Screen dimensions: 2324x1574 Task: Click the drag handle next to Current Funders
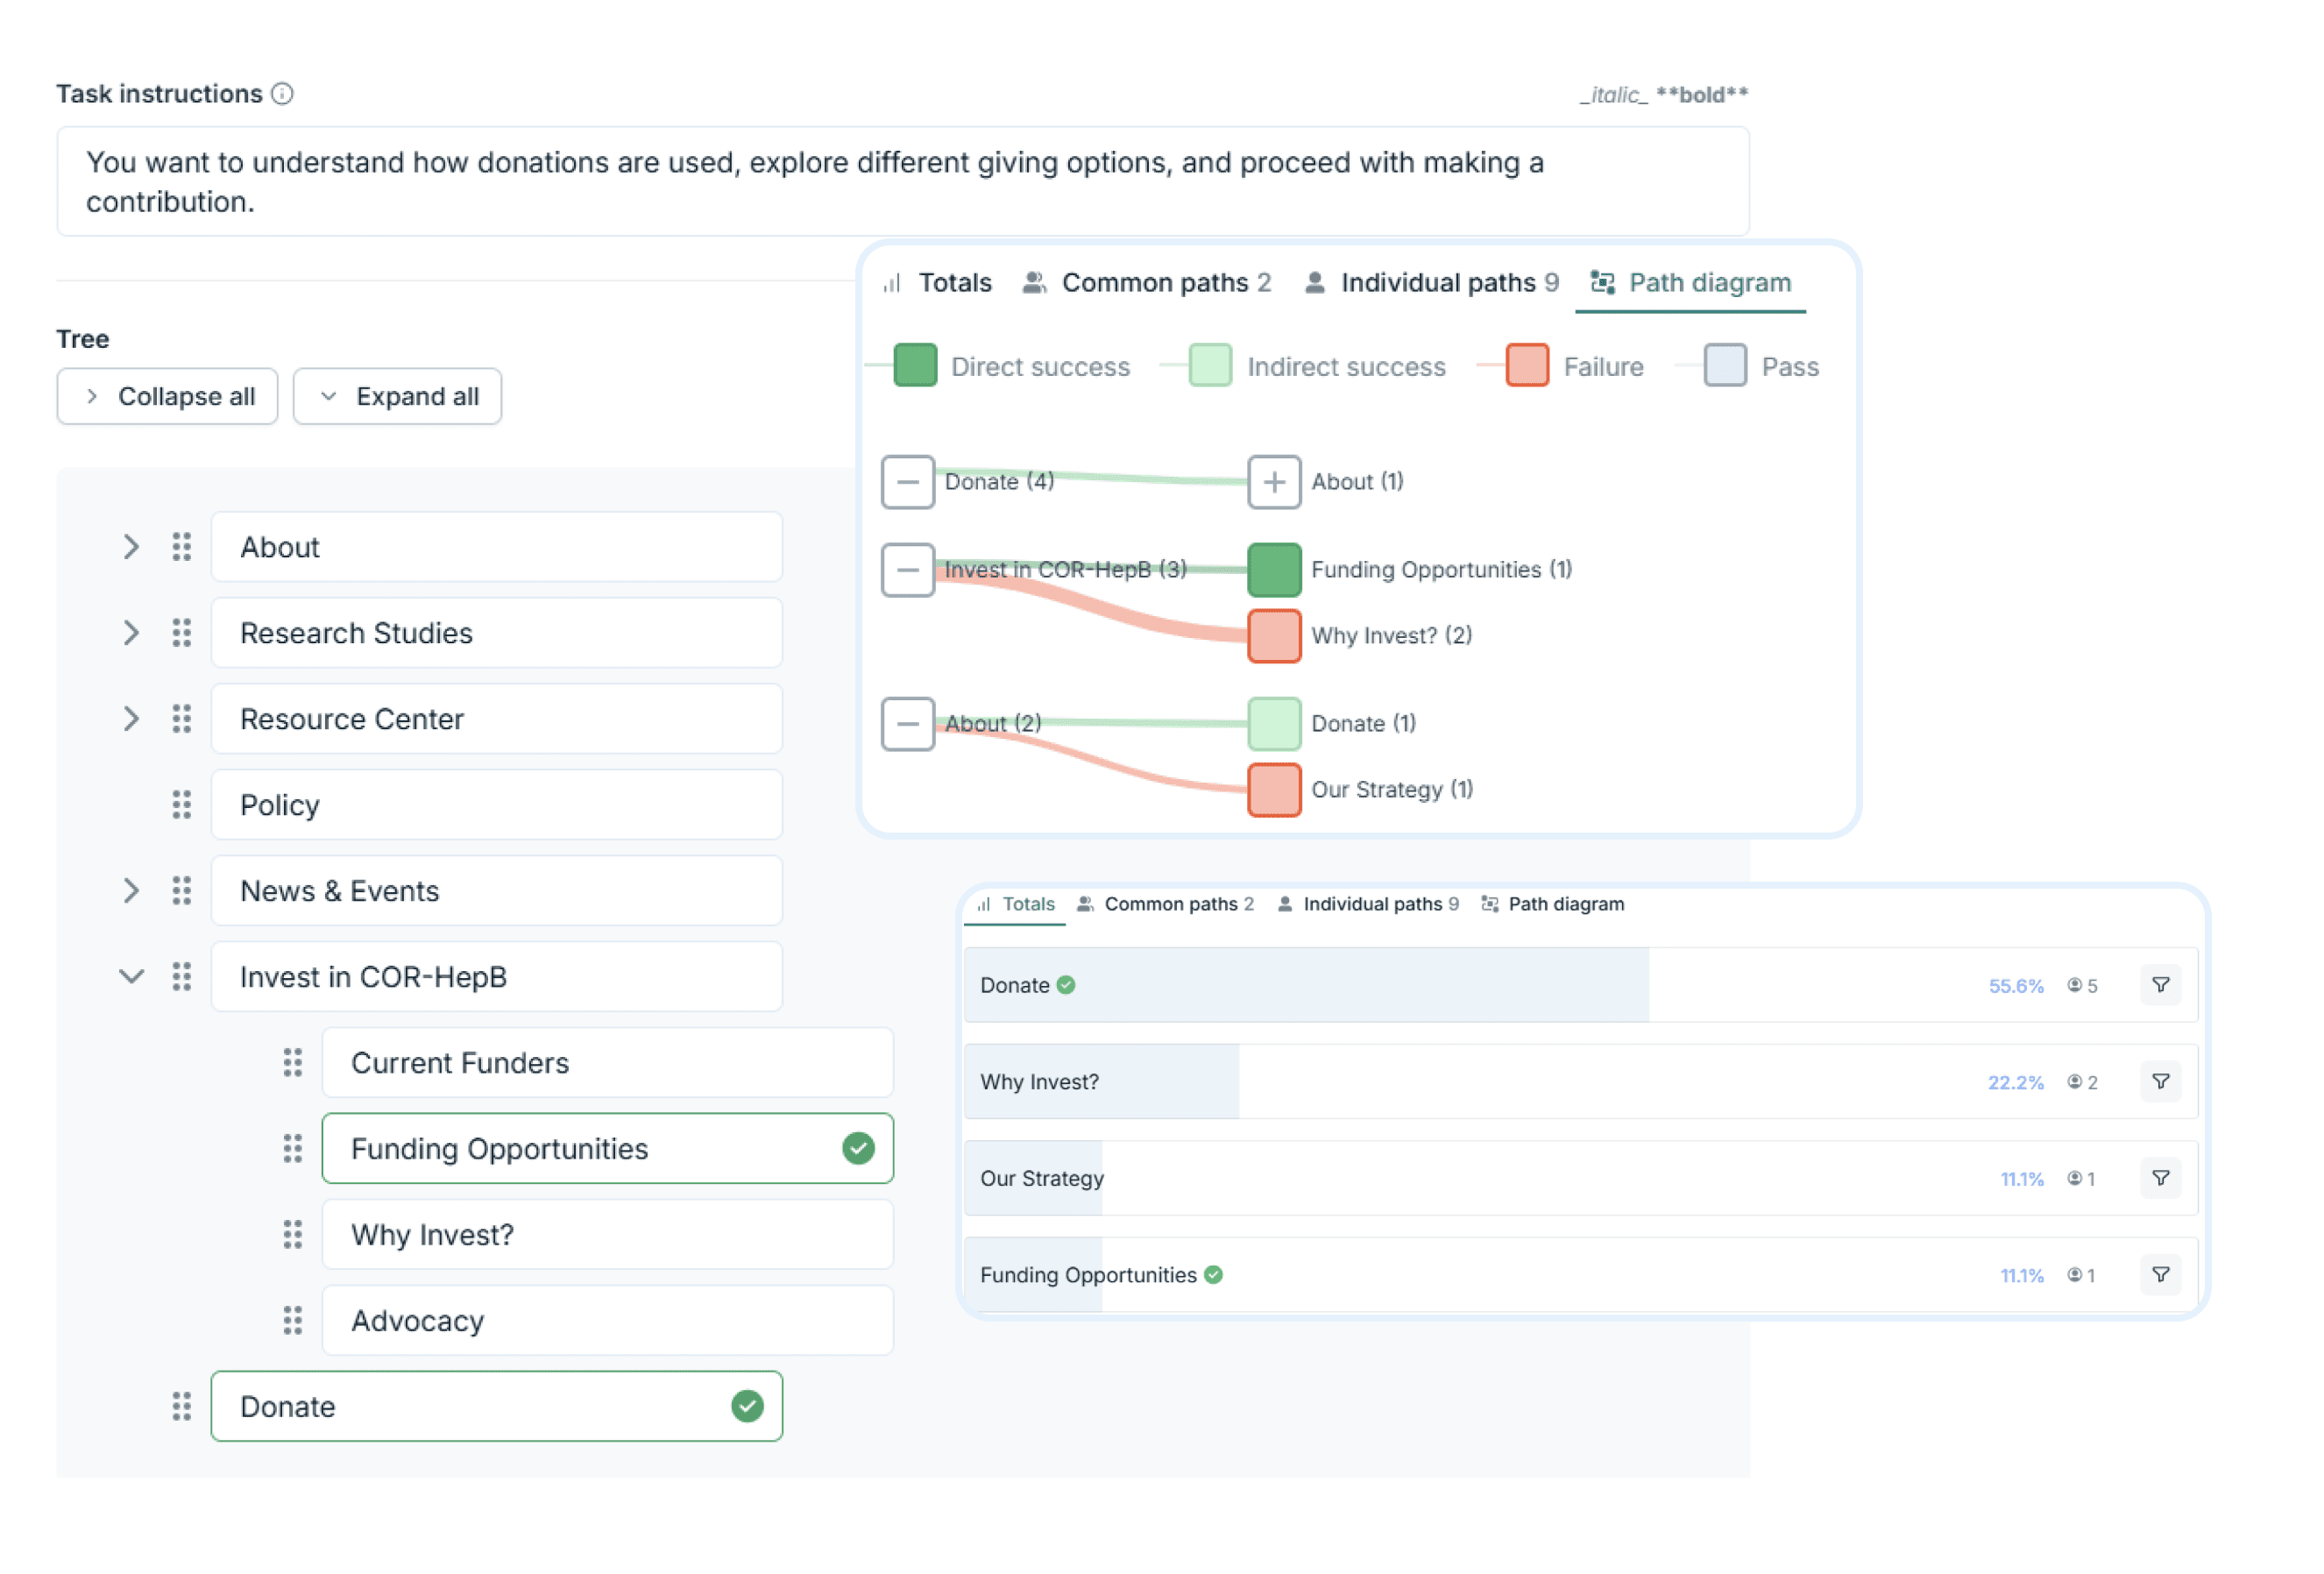pos(292,1063)
